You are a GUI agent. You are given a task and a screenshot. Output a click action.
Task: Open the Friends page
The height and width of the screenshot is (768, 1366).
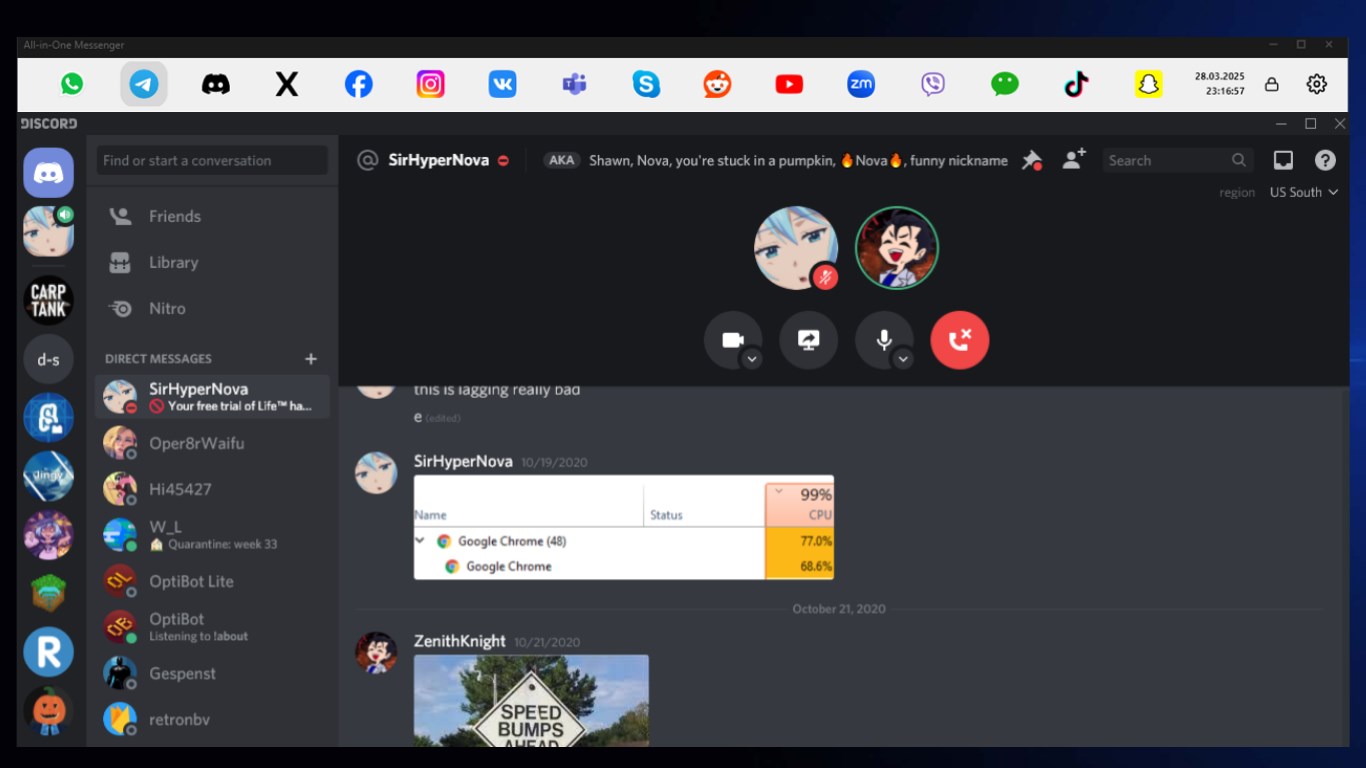(175, 216)
